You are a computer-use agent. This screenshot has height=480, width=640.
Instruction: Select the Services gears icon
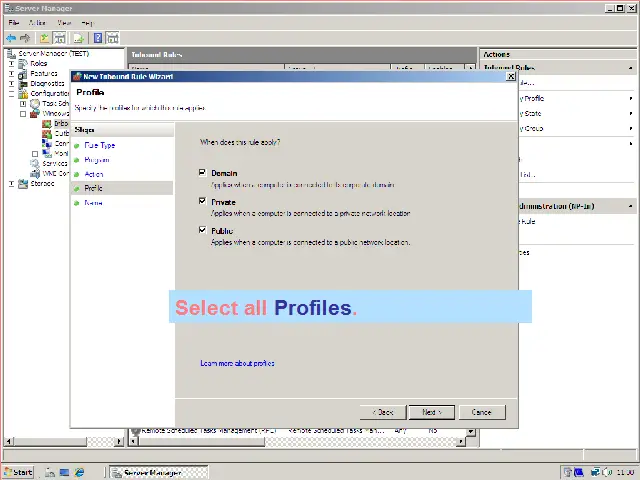(x=35, y=163)
